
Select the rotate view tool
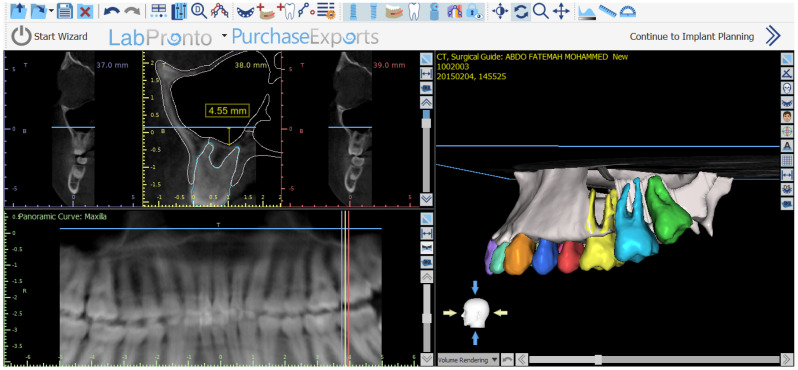[x=521, y=11]
